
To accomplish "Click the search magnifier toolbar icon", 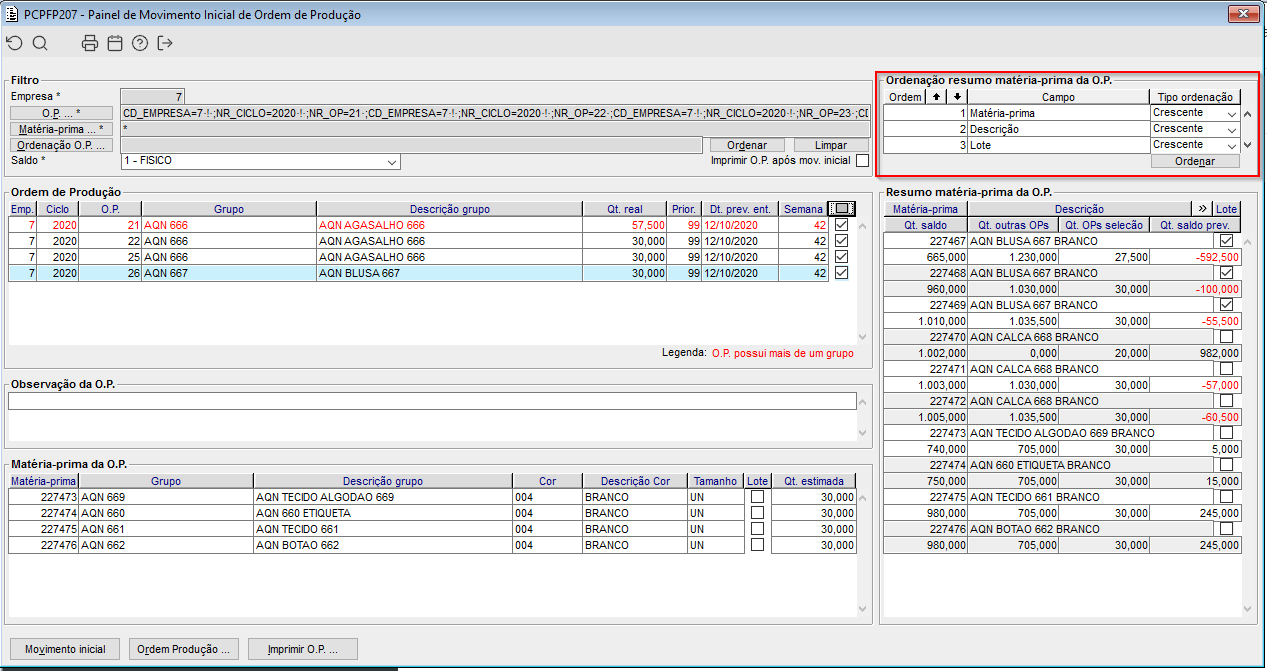I will 40,43.
